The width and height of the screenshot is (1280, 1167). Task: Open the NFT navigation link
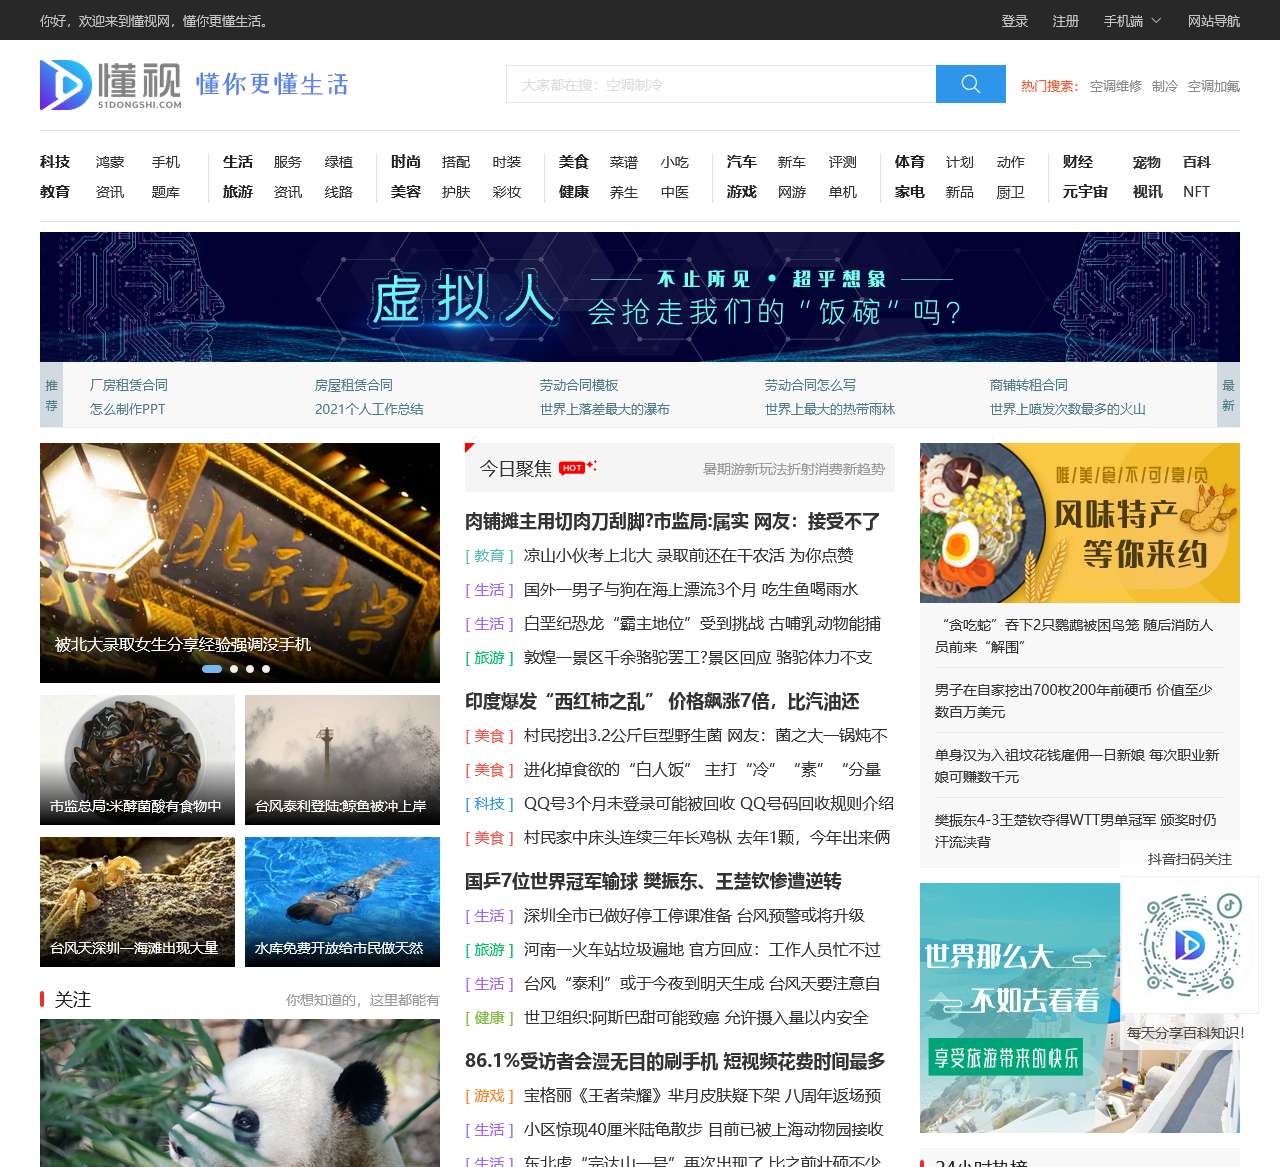point(1197,192)
